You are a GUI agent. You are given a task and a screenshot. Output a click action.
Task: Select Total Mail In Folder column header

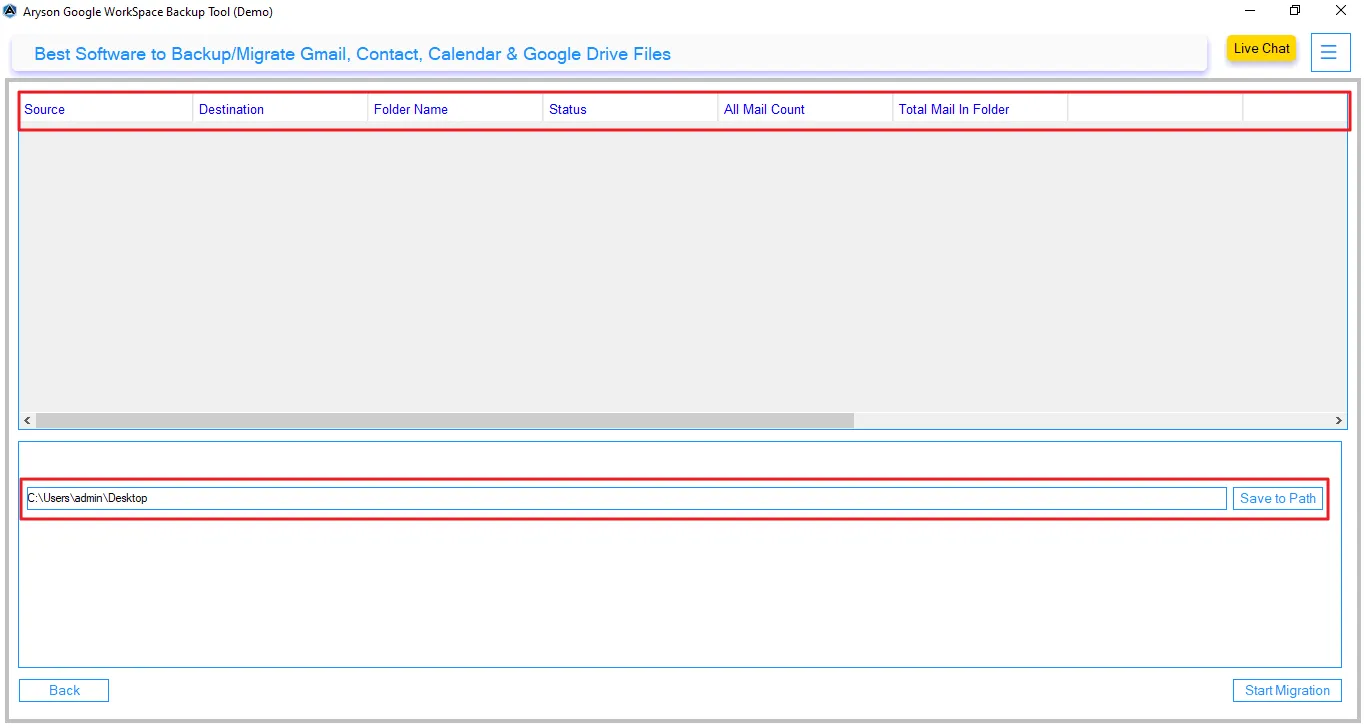point(953,109)
